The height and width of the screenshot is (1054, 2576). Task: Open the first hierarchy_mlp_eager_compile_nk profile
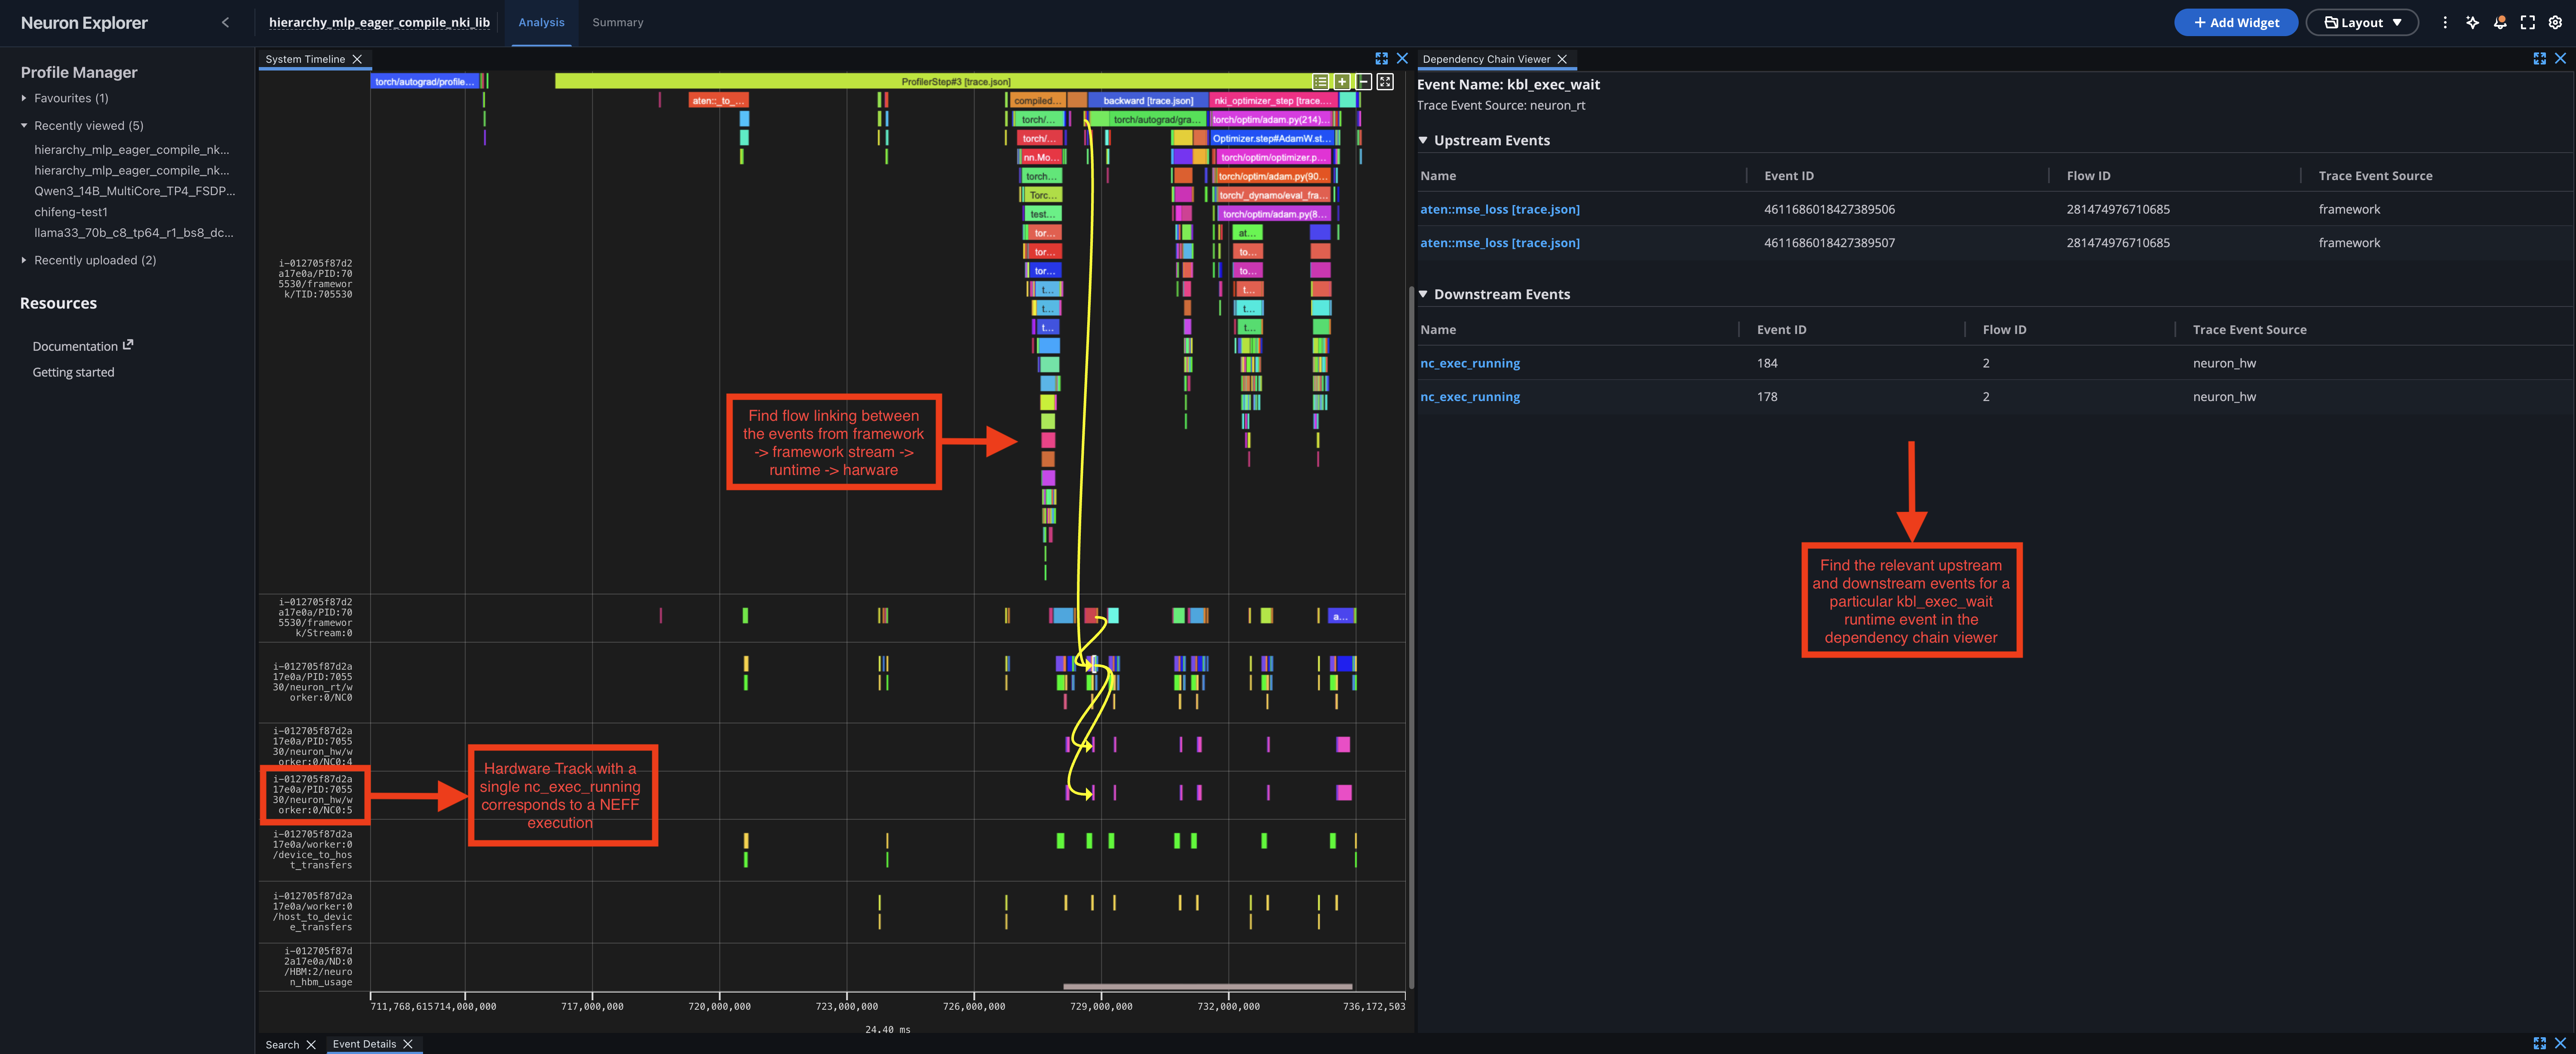(131, 149)
